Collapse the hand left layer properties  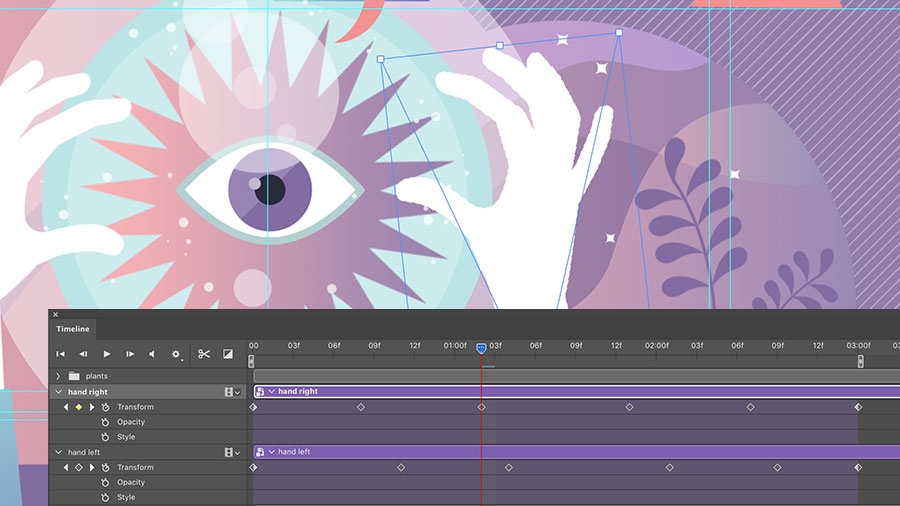58,452
